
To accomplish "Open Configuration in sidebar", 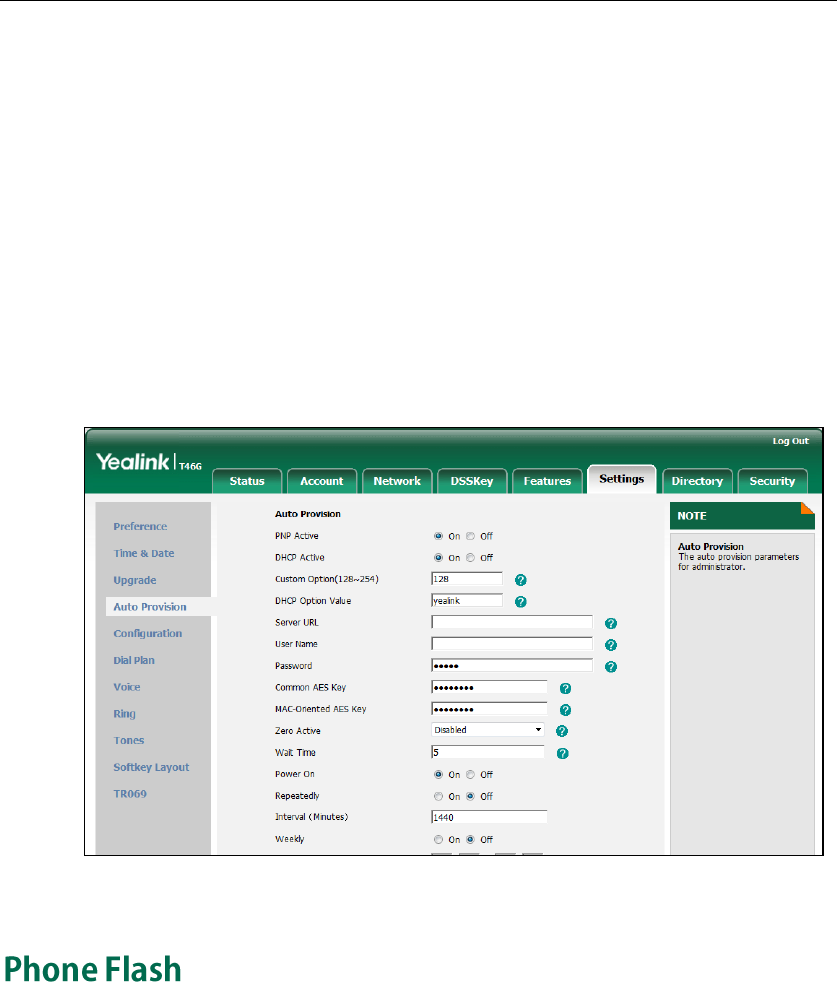I will point(148,633).
